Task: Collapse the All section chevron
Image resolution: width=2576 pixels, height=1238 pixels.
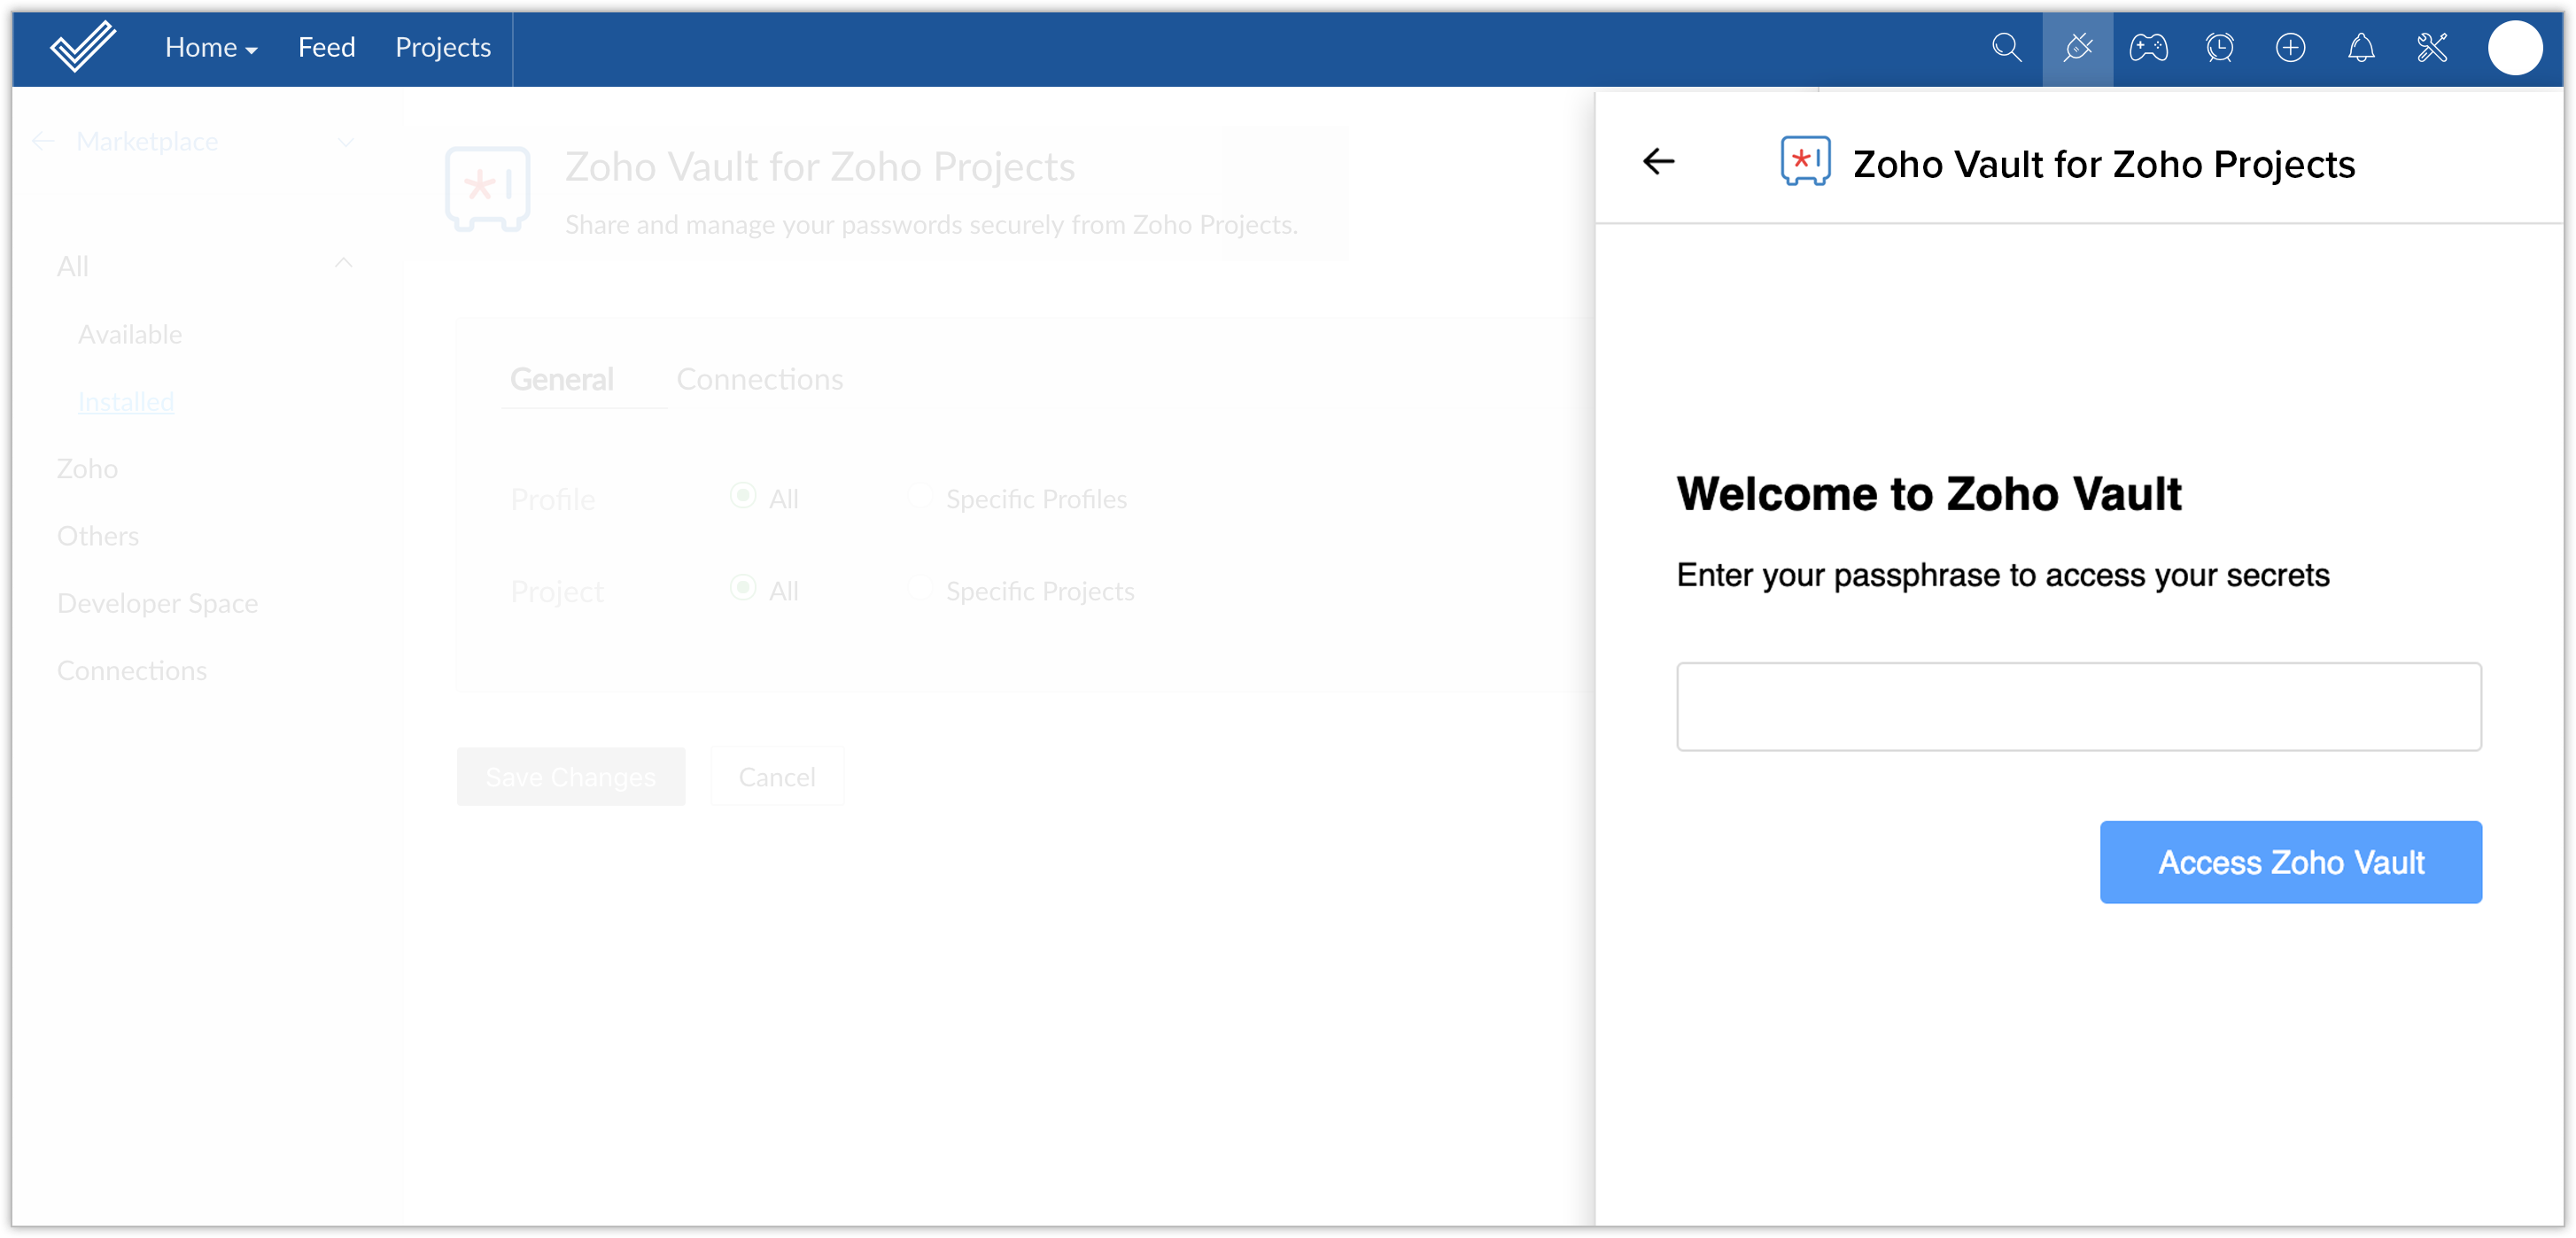Action: click(343, 264)
